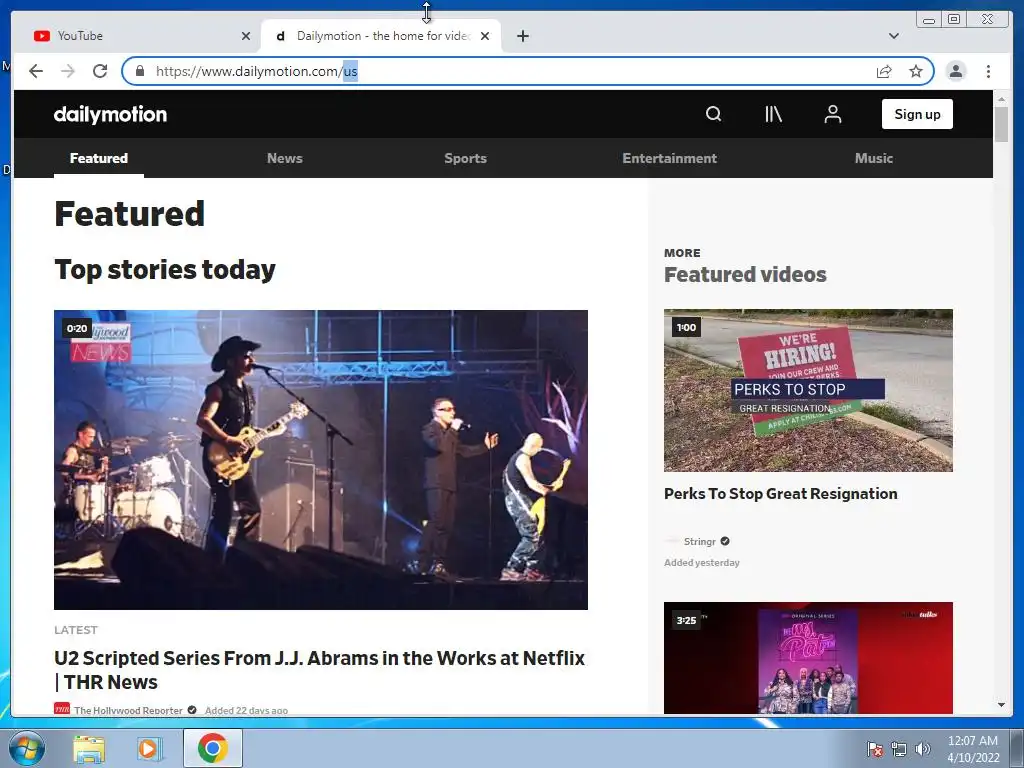Close the YouTube tab

(246, 36)
